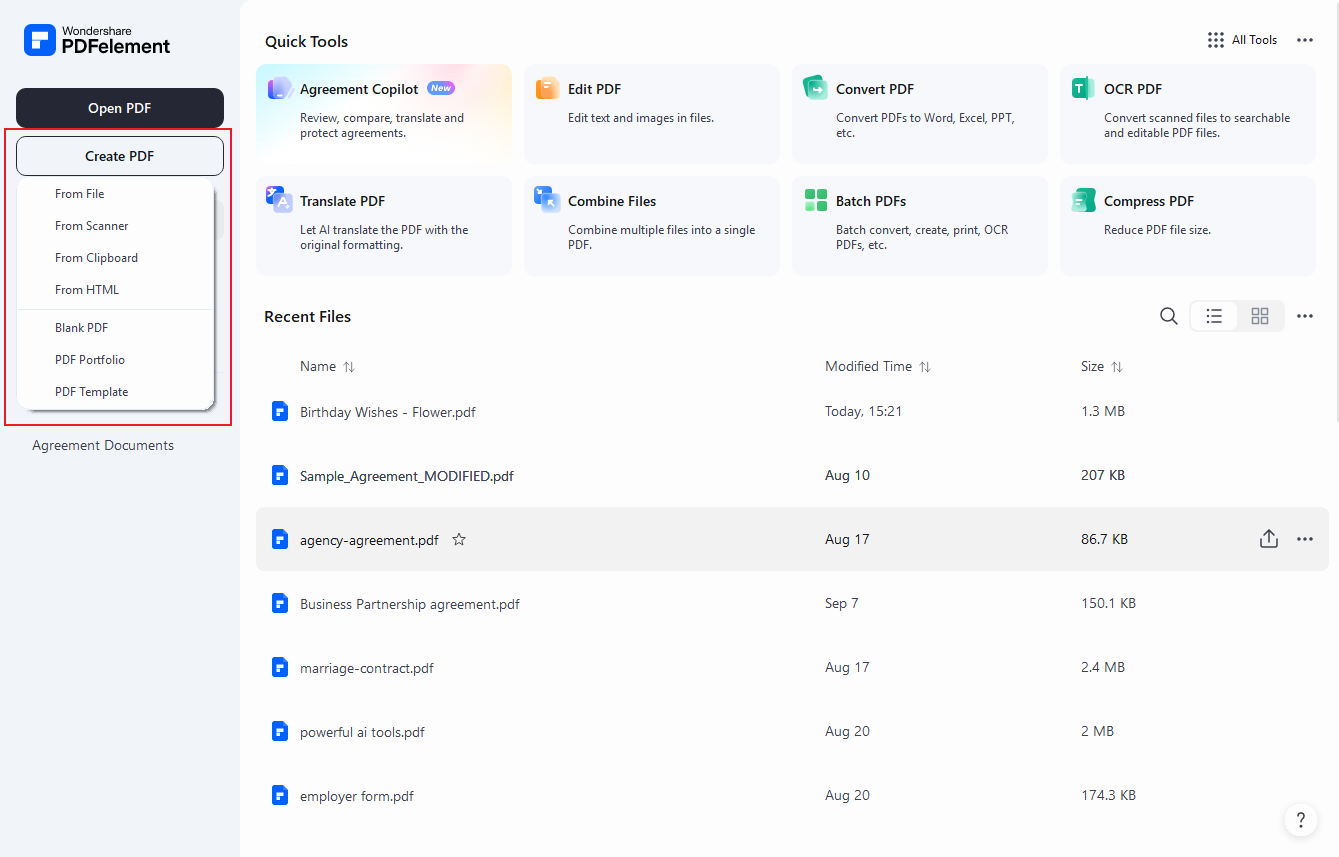
Task: Click the marriage-contract.pdf file icon
Action: pos(280,667)
